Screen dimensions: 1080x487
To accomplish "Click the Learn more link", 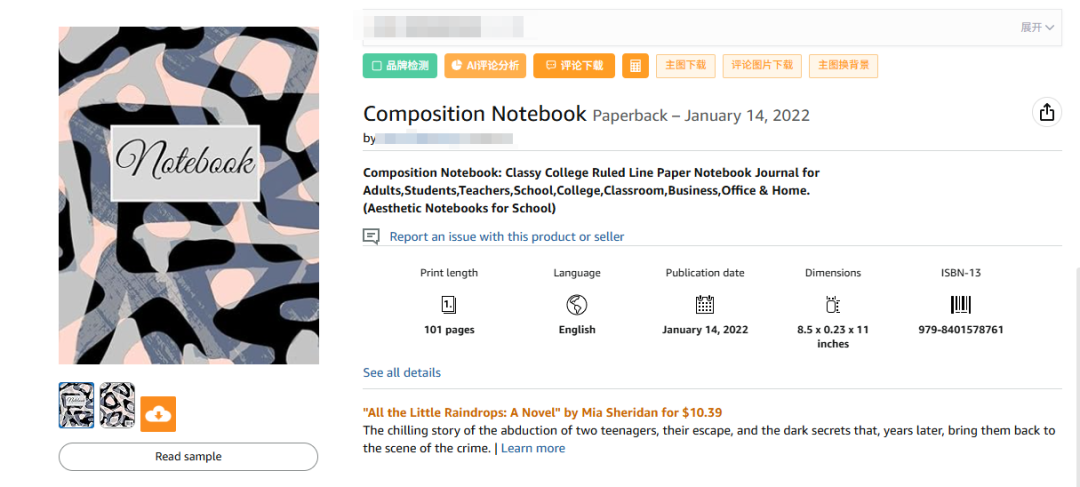I will [532, 448].
